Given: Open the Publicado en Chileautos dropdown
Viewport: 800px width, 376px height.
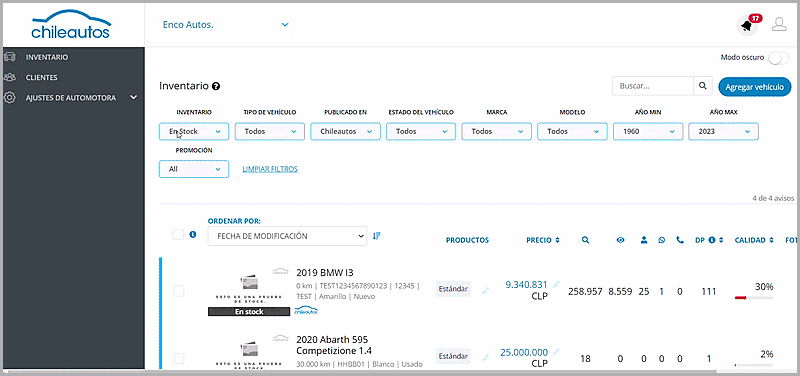Looking at the screenshot, I should (345, 131).
